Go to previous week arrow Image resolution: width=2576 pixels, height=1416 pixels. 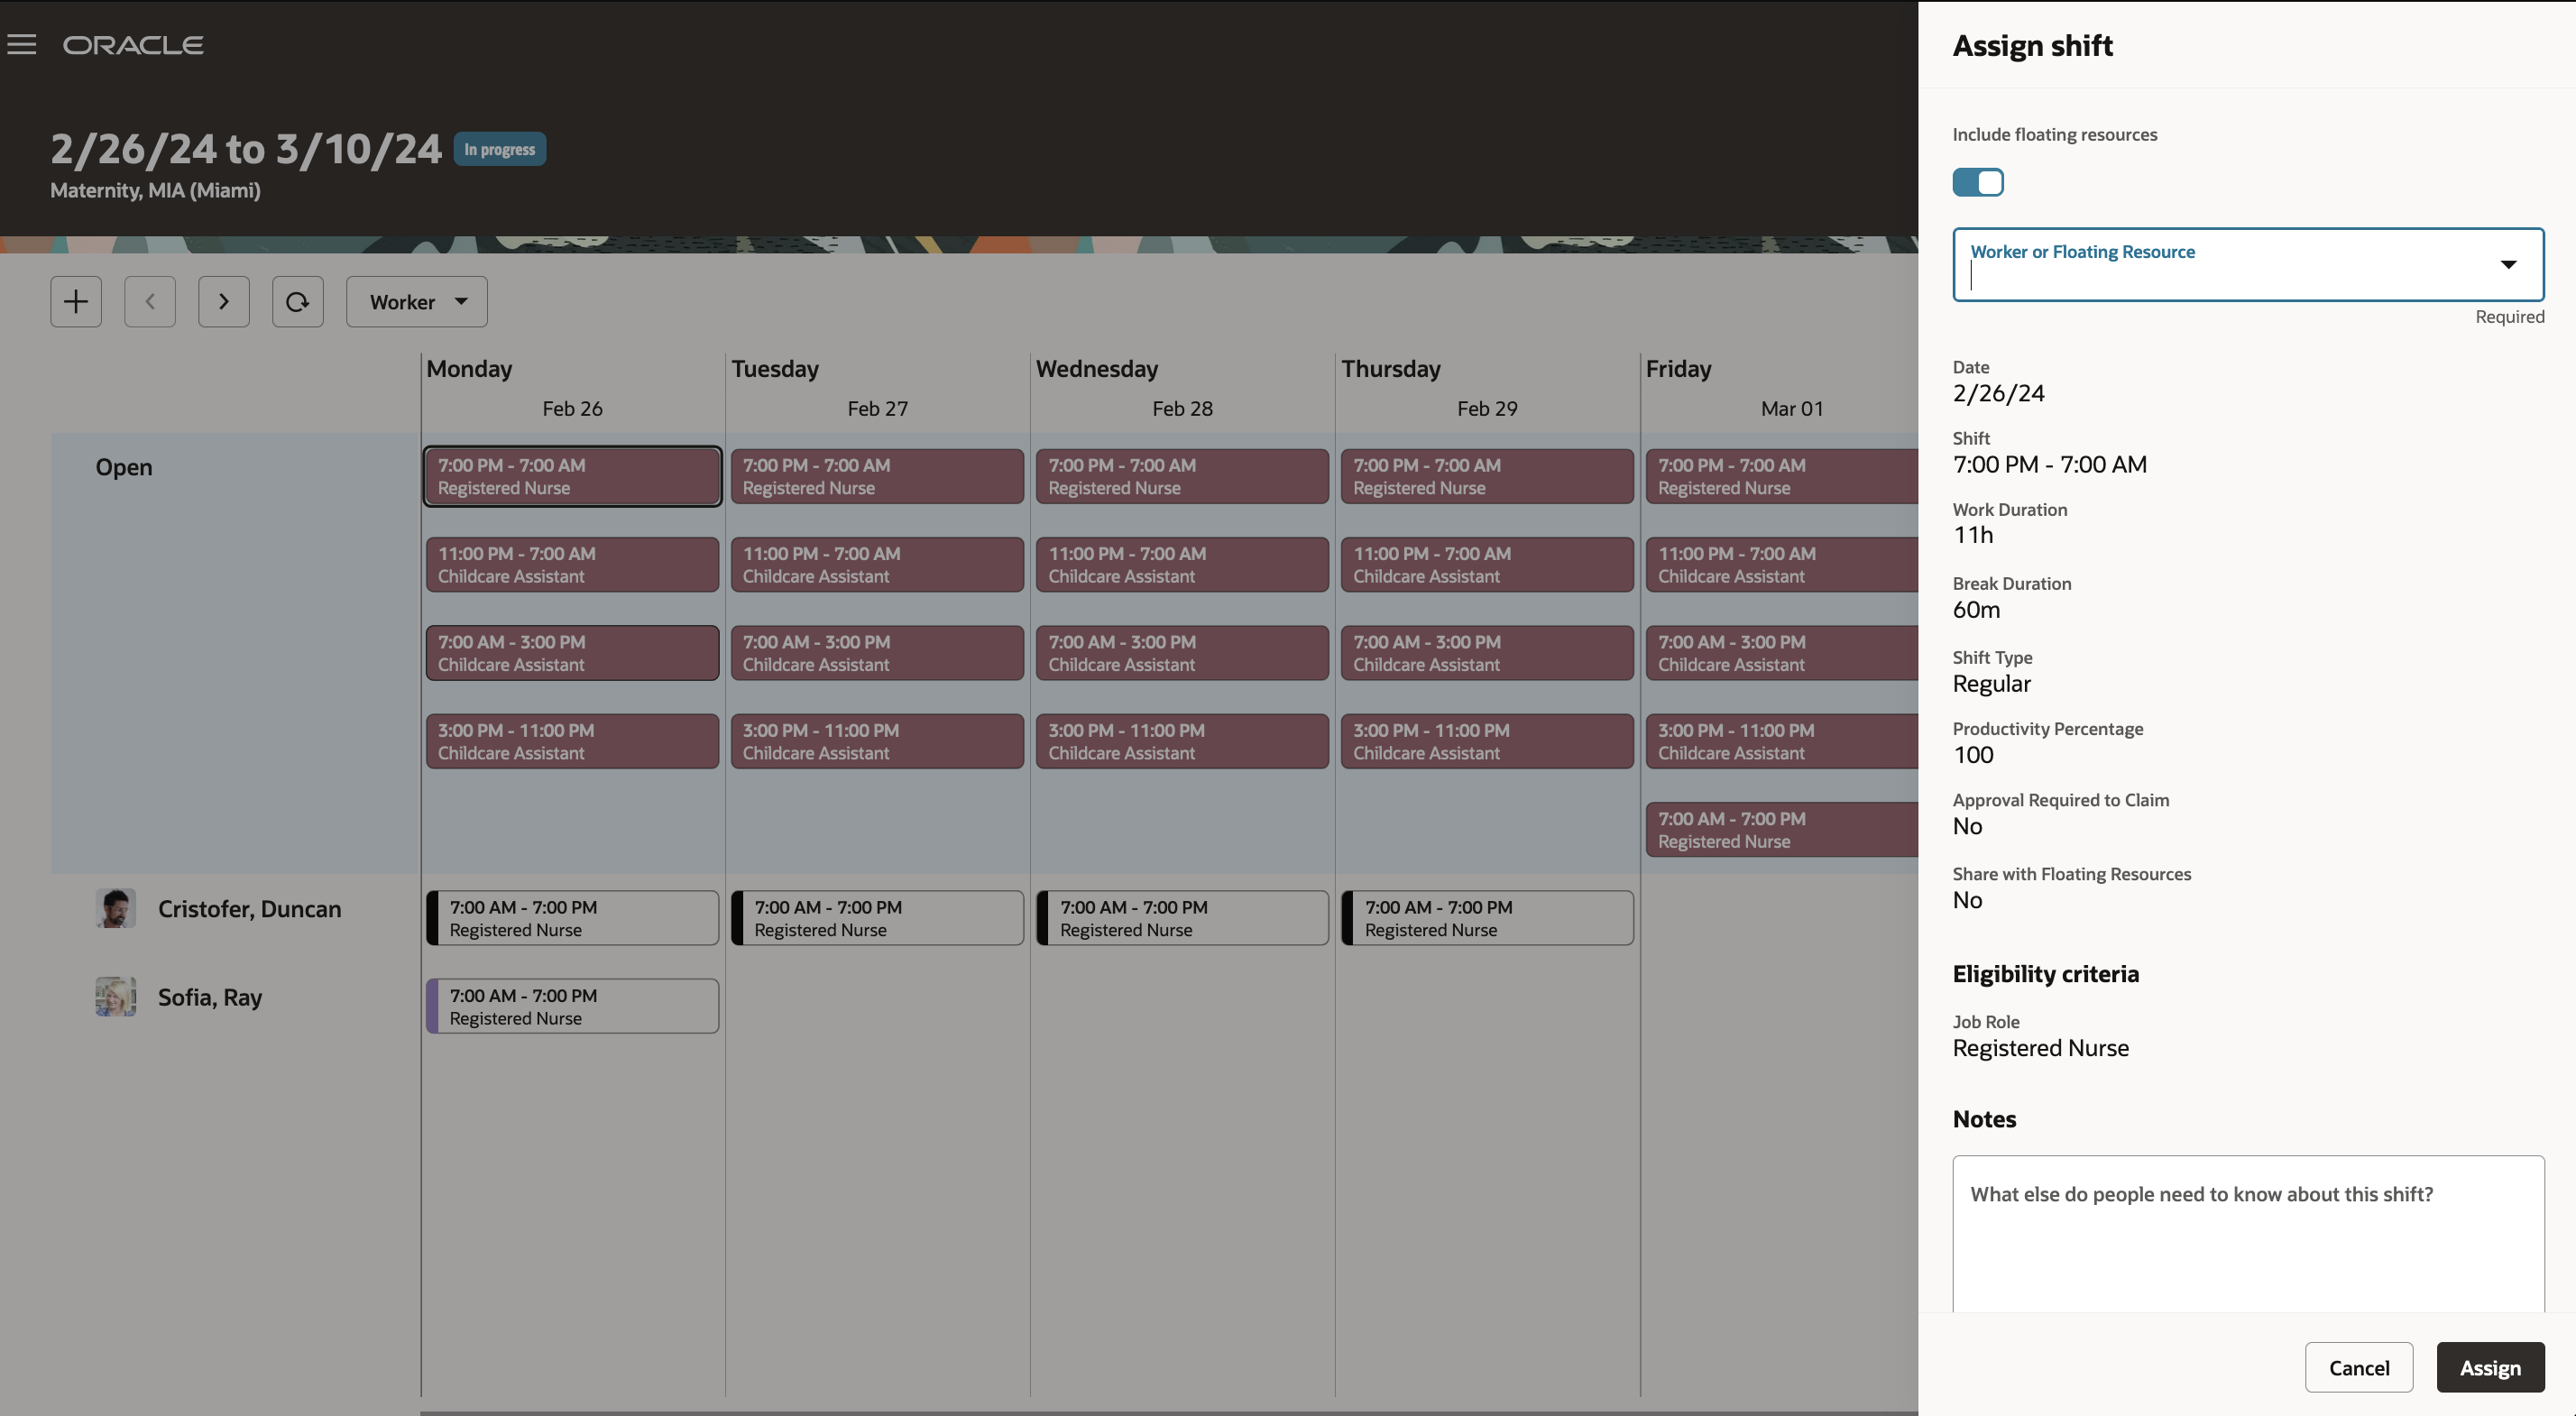[x=150, y=302]
